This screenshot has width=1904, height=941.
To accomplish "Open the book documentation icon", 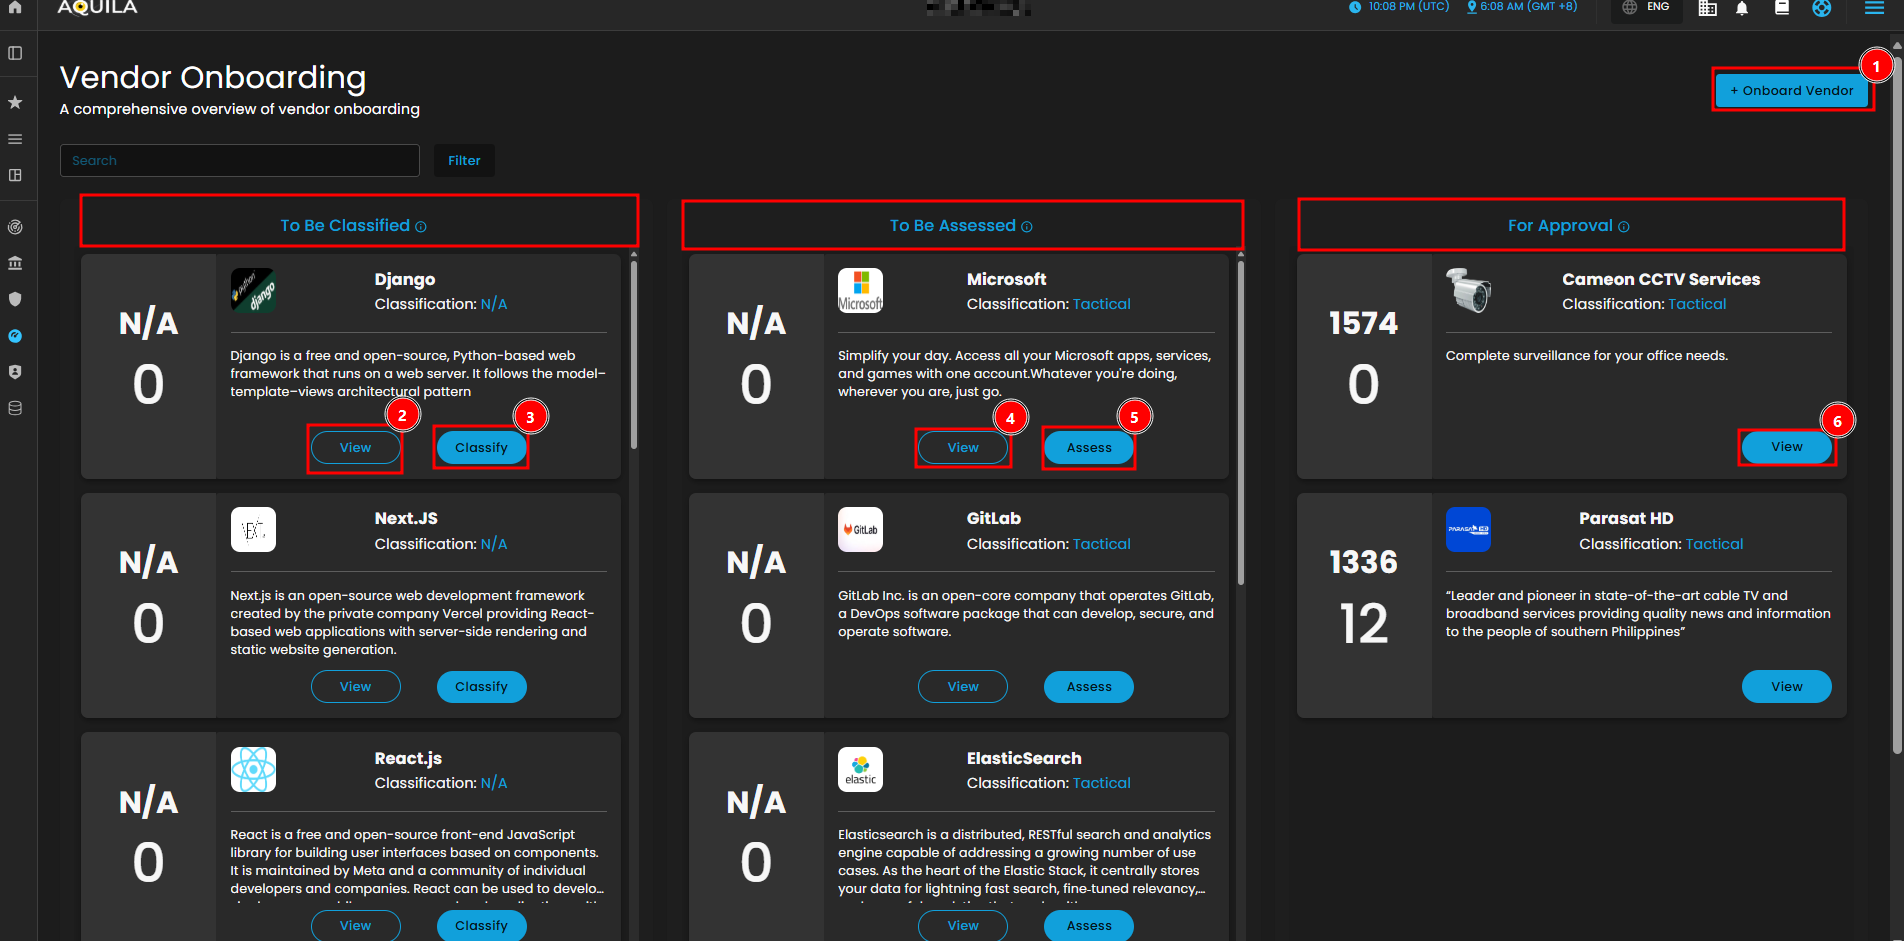I will [1782, 8].
